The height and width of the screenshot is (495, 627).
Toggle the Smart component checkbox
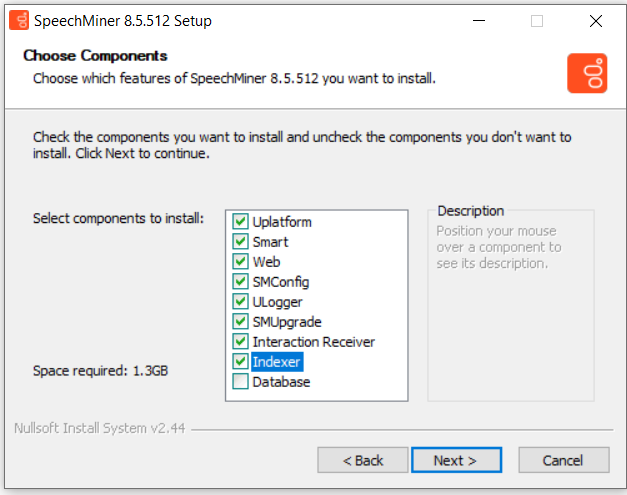coord(240,241)
